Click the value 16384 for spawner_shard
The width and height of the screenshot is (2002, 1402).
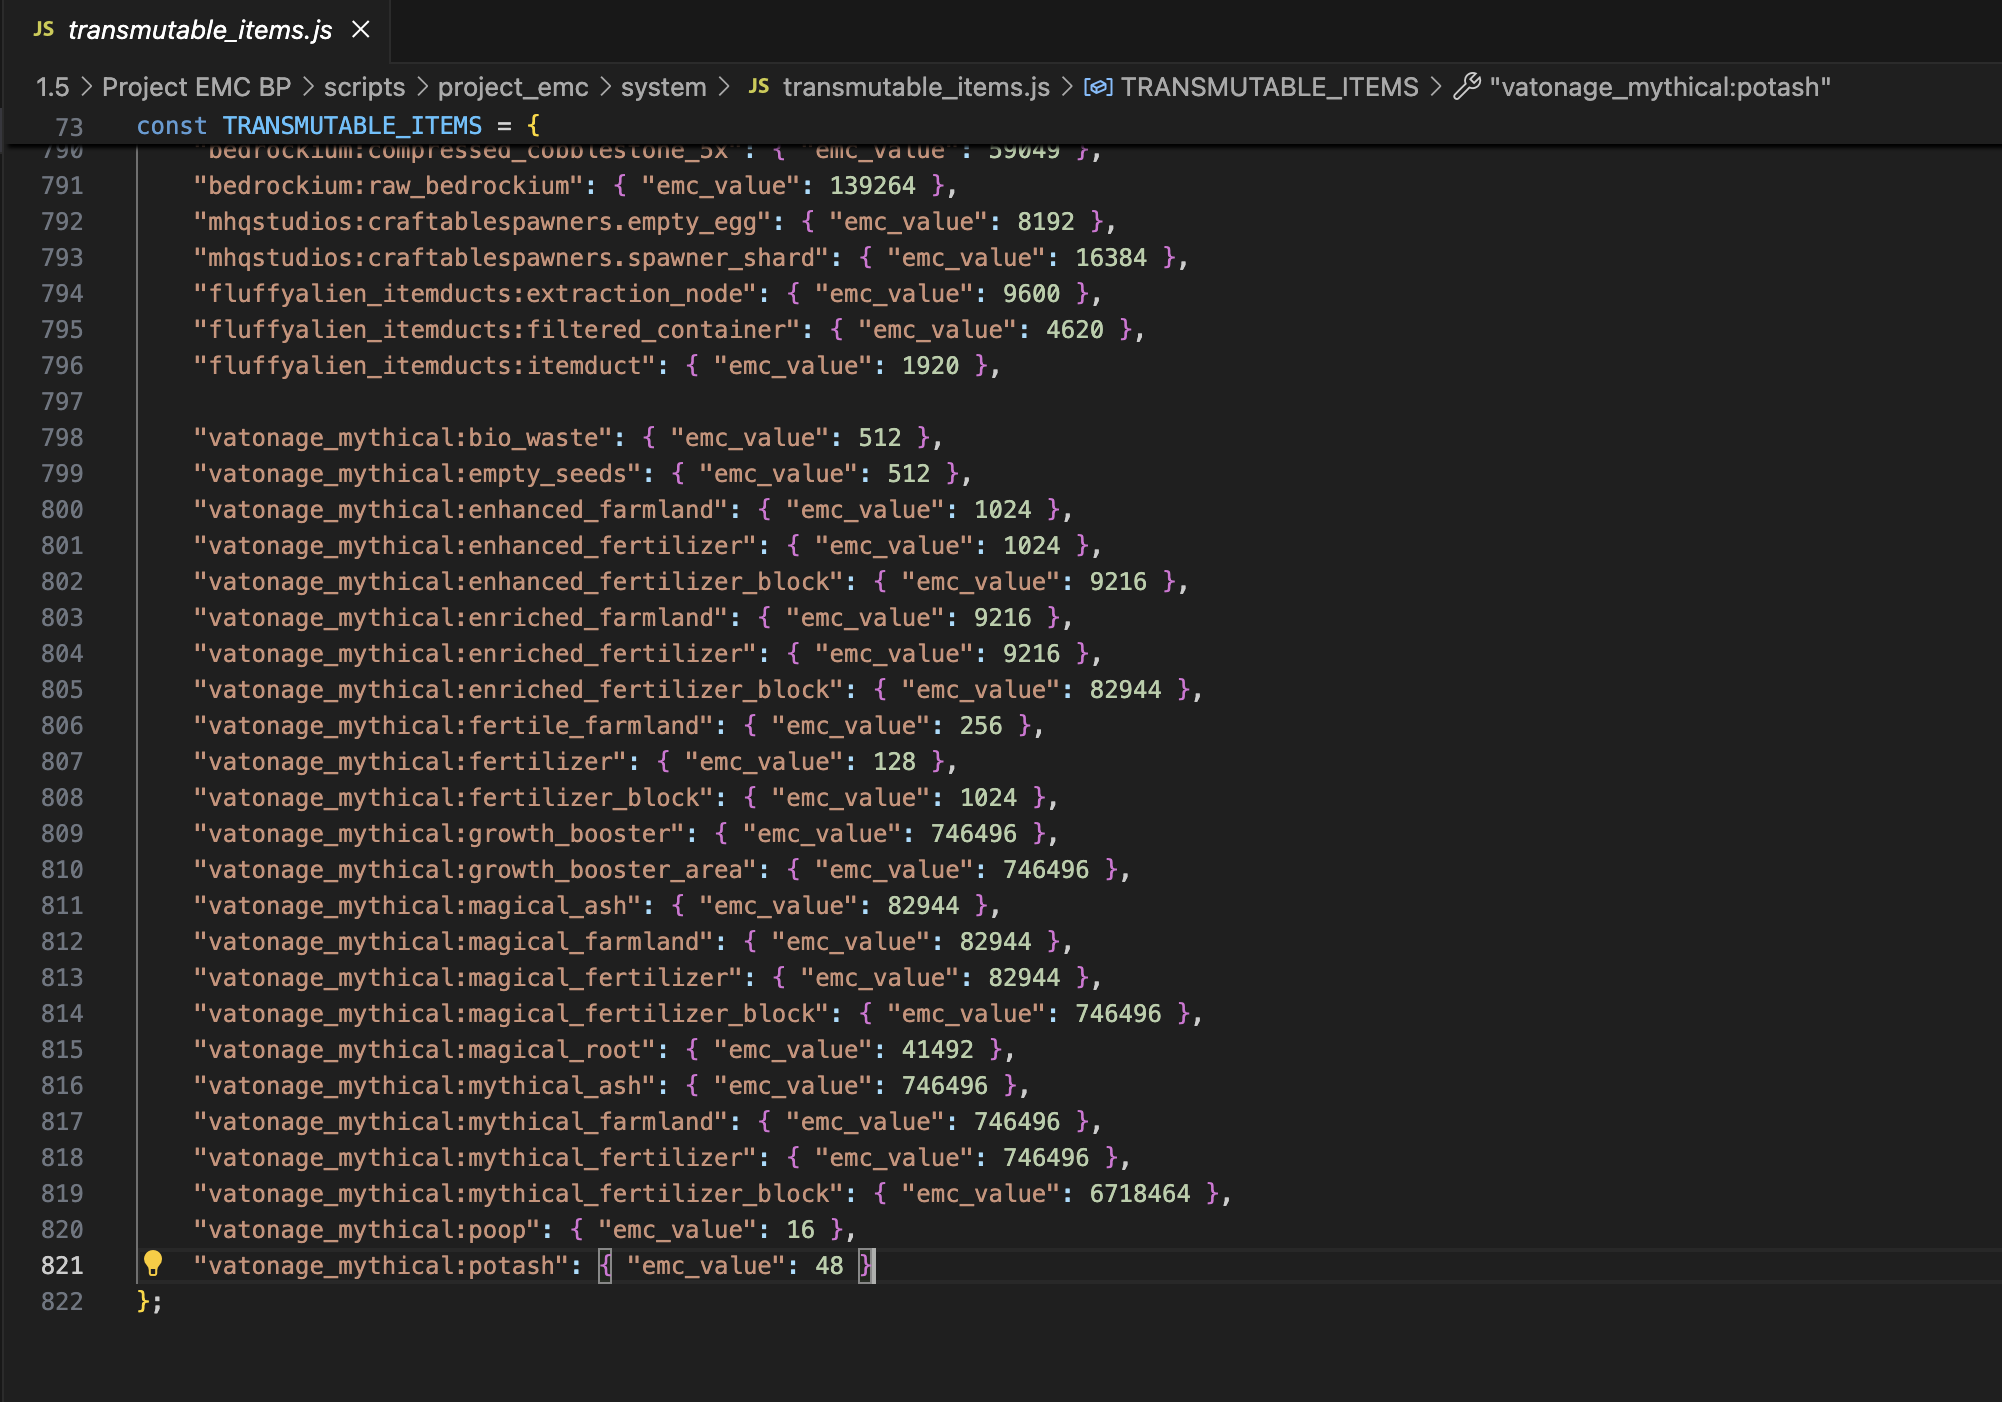pyautogui.click(x=1111, y=257)
